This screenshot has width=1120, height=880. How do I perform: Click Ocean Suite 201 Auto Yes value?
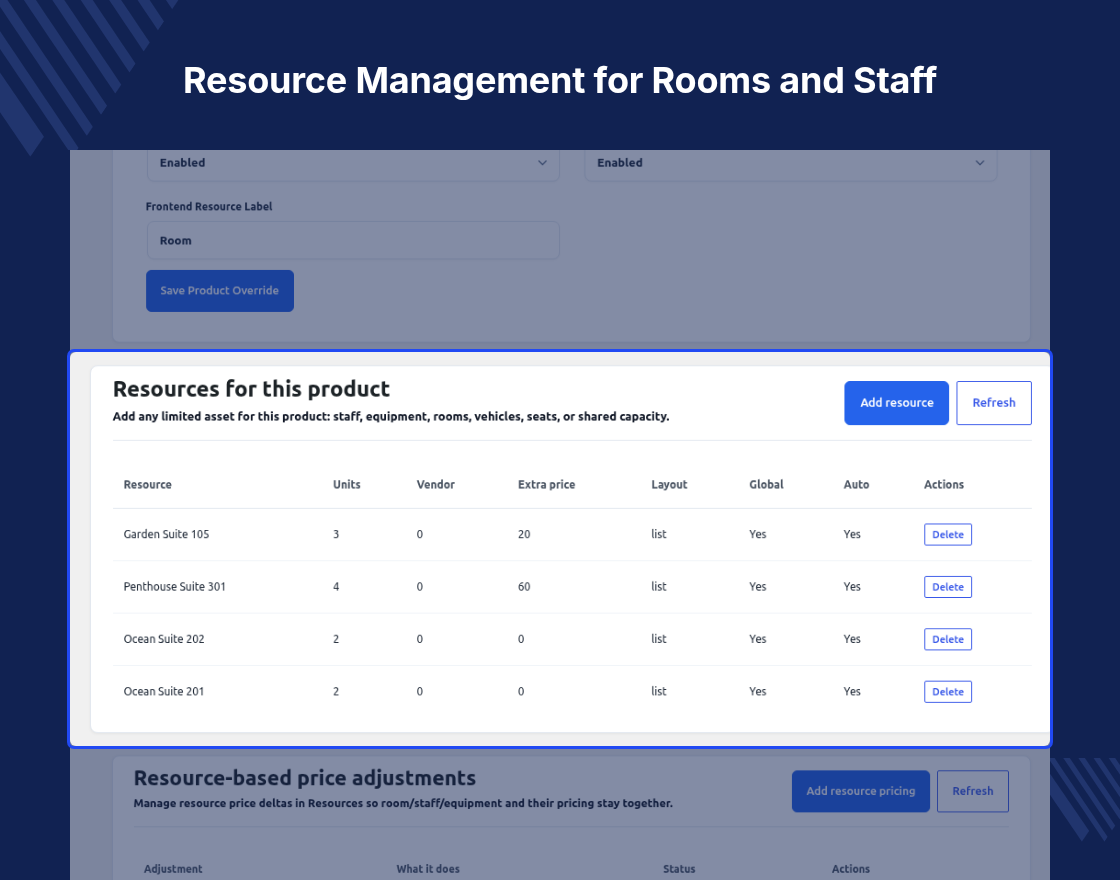point(851,691)
